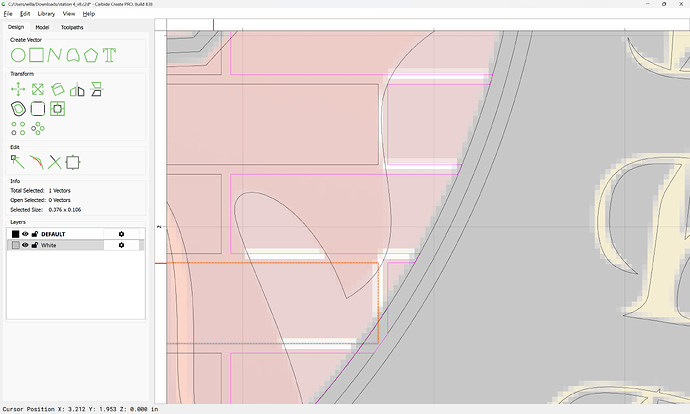Hide the DEFAULT layer with eye icon

[x=26, y=234]
